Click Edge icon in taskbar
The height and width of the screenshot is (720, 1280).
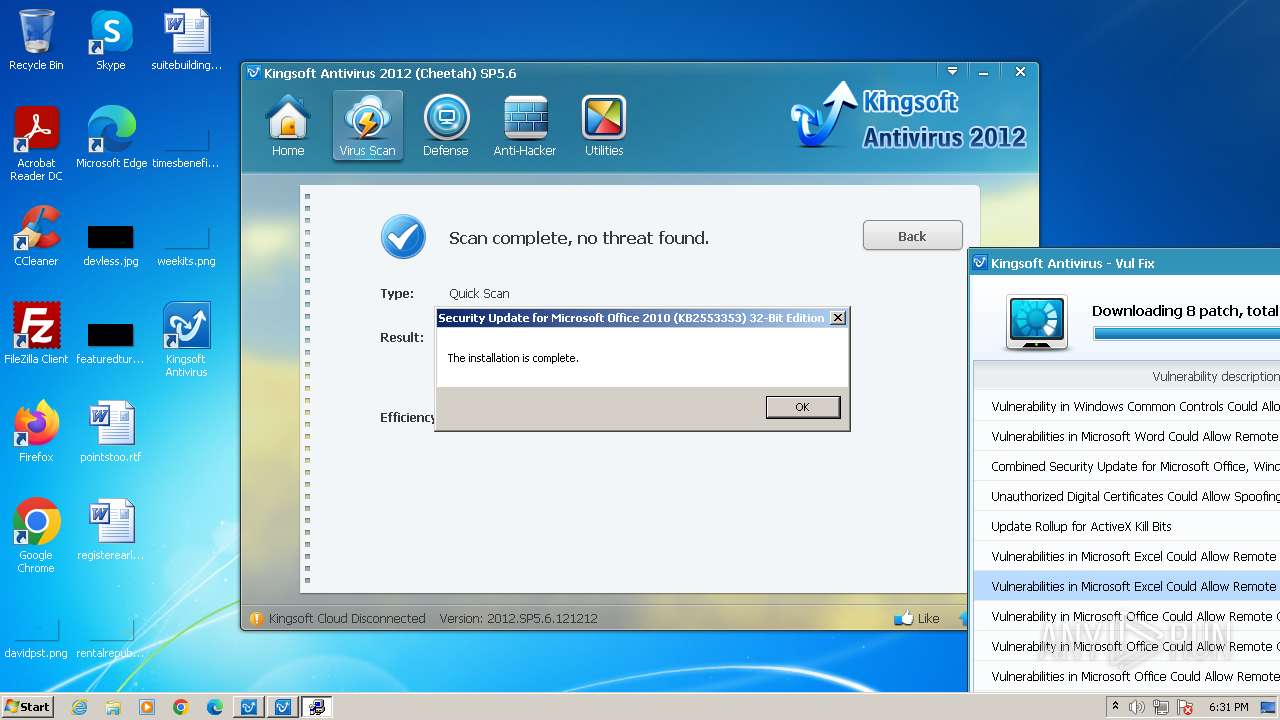click(x=215, y=707)
